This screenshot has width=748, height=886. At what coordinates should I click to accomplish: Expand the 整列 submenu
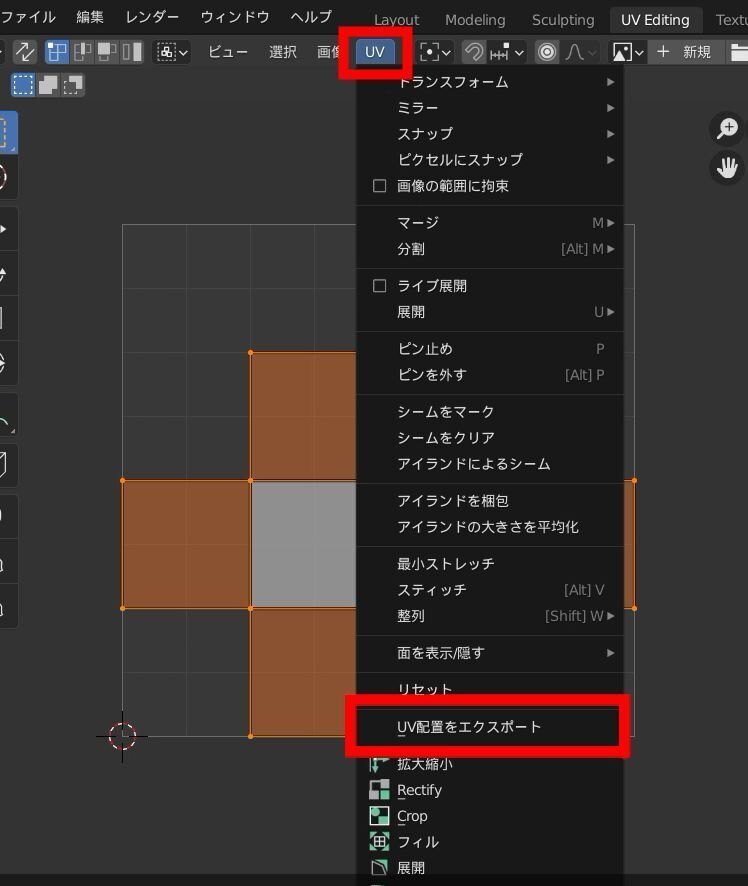[x=490, y=616]
